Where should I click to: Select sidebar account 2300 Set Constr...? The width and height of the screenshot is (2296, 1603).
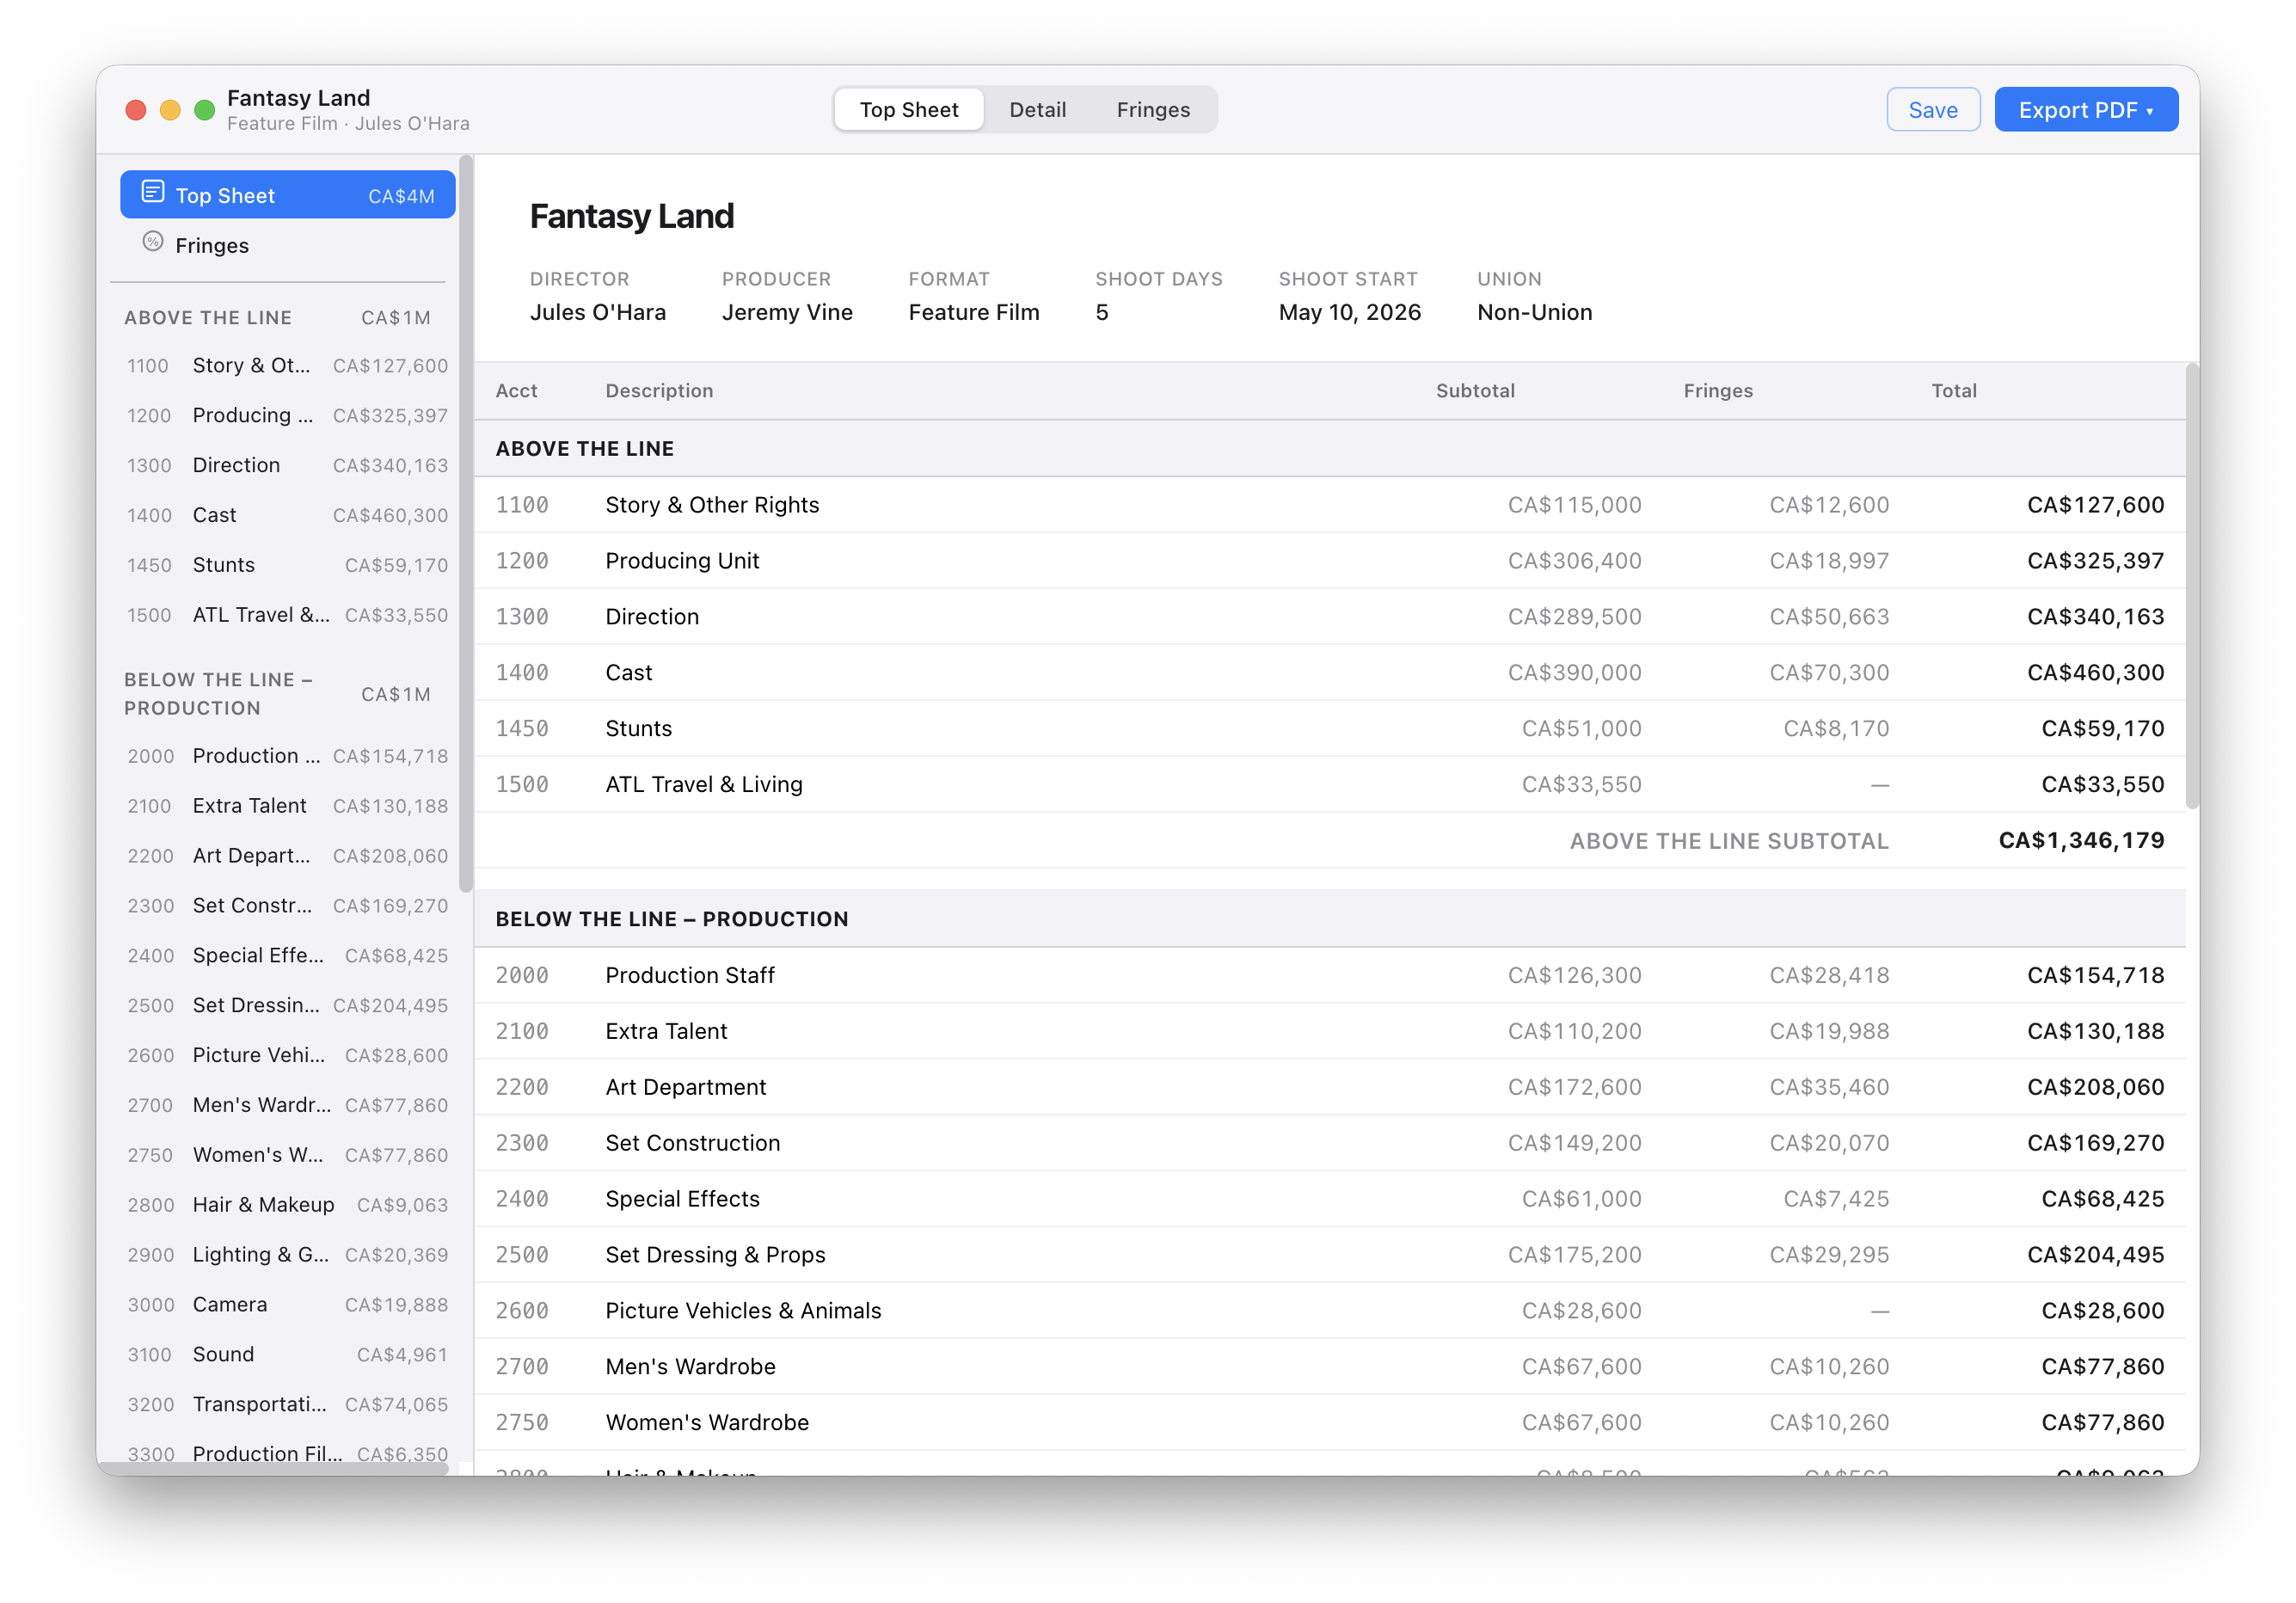[288, 907]
